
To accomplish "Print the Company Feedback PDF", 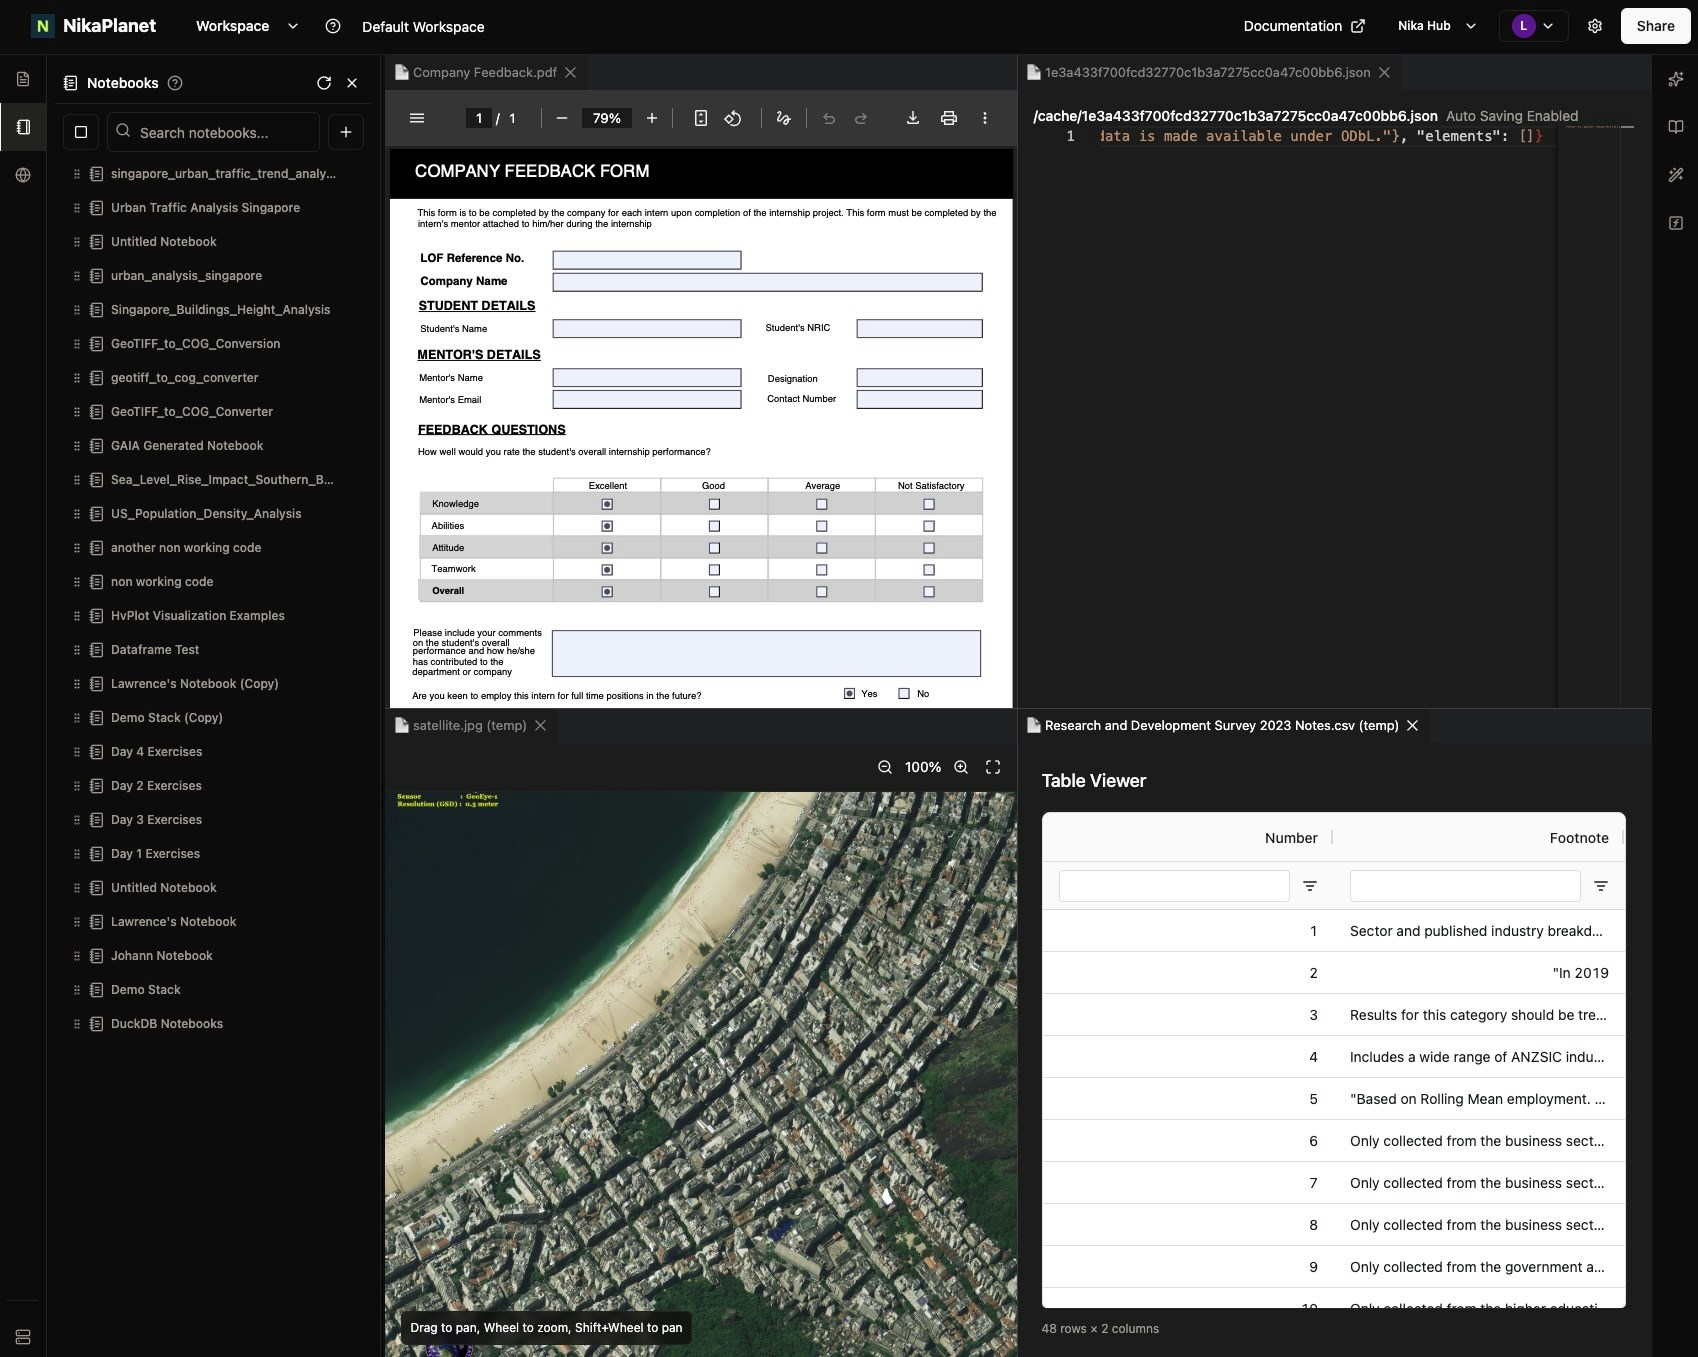I will tap(948, 117).
